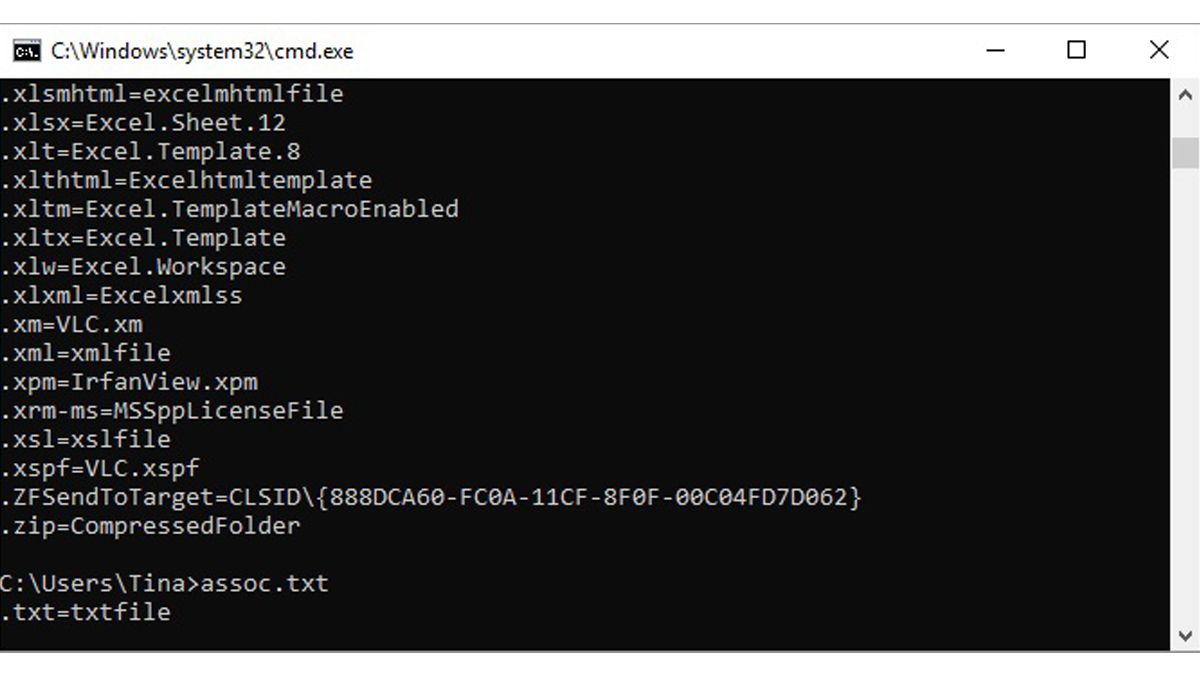This screenshot has height=675, width=1200.
Task: Close the cmd.exe window
Action: pos(1158,50)
